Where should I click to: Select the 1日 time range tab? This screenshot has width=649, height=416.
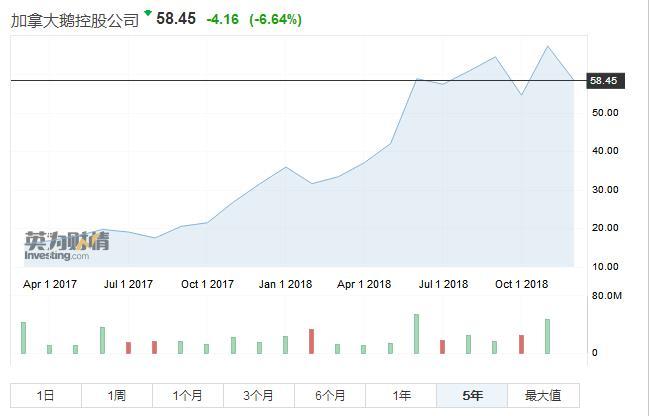pyautogui.click(x=46, y=395)
